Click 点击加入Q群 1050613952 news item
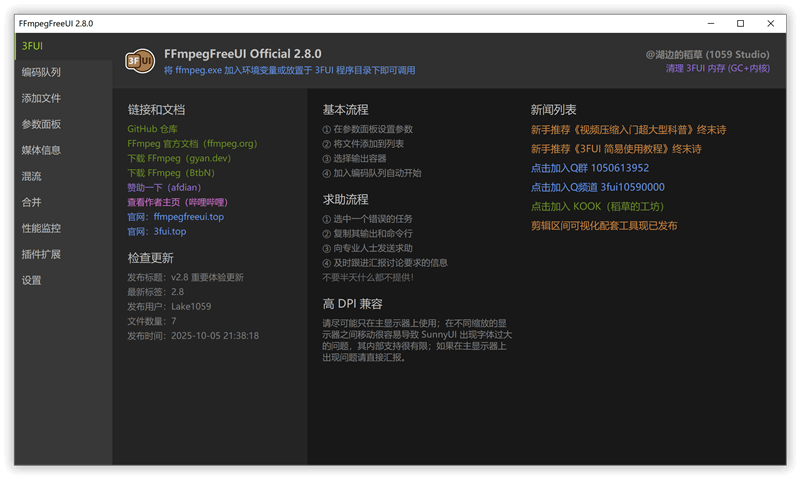Image resolution: width=800 pixels, height=479 pixels. pos(590,168)
